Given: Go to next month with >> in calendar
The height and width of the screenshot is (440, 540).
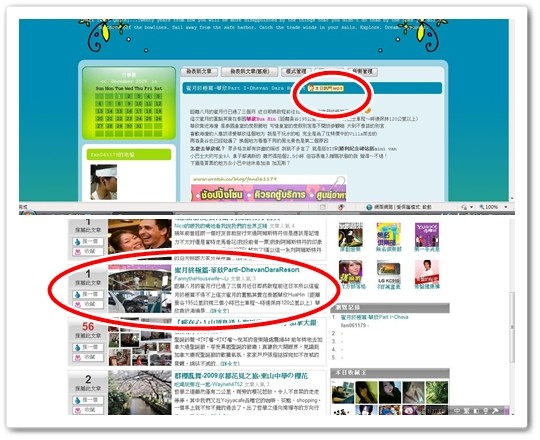Looking at the screenshot, I should (x=155, y=82).
